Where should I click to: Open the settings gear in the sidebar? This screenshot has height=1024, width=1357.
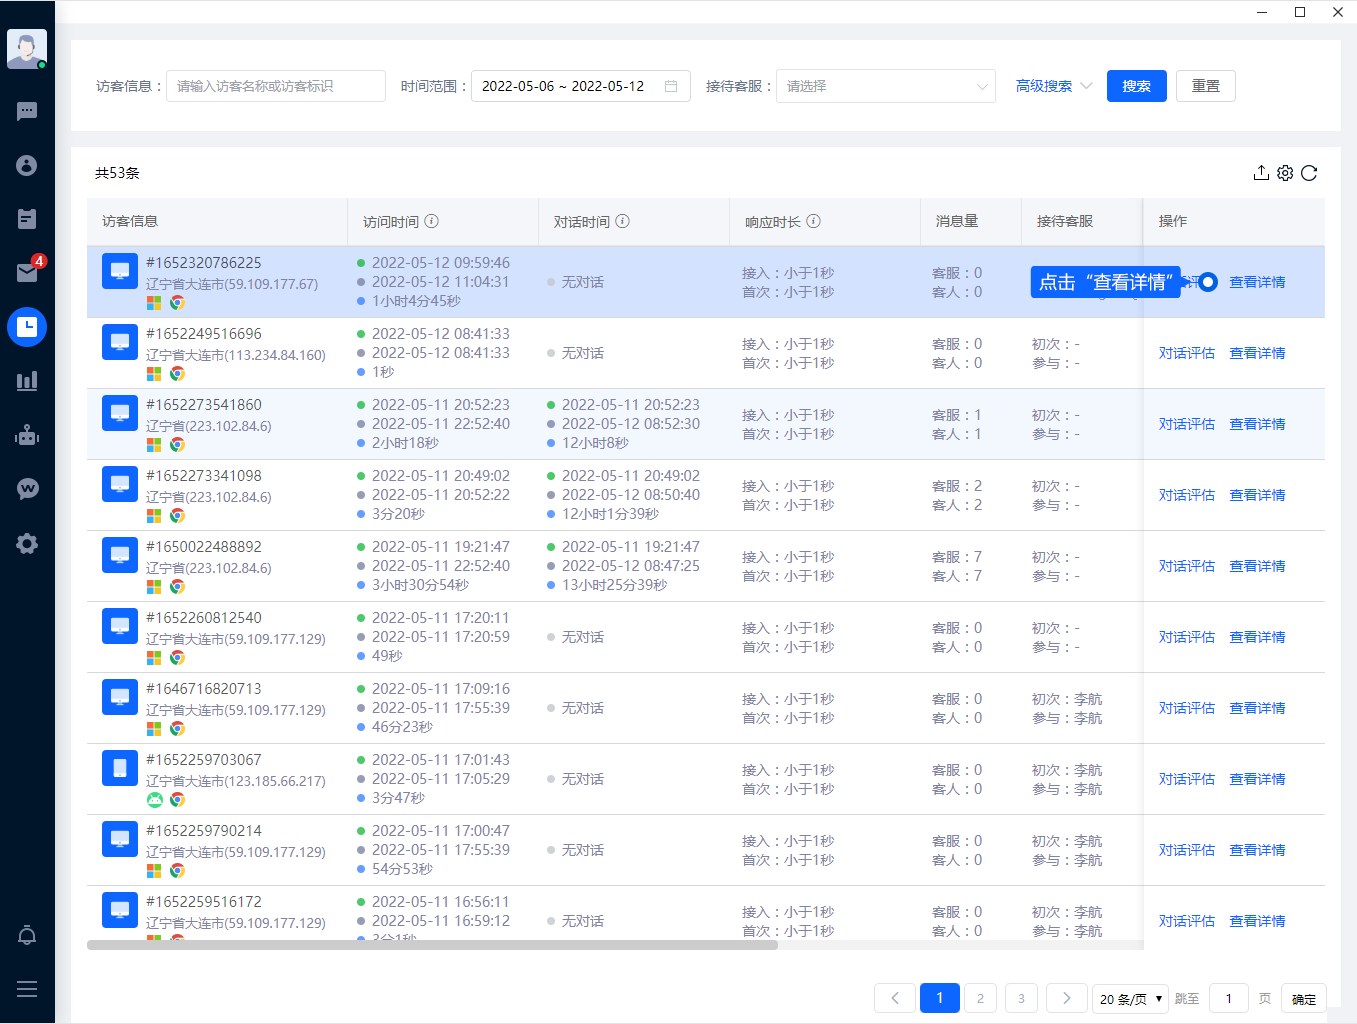click(27, 543)
